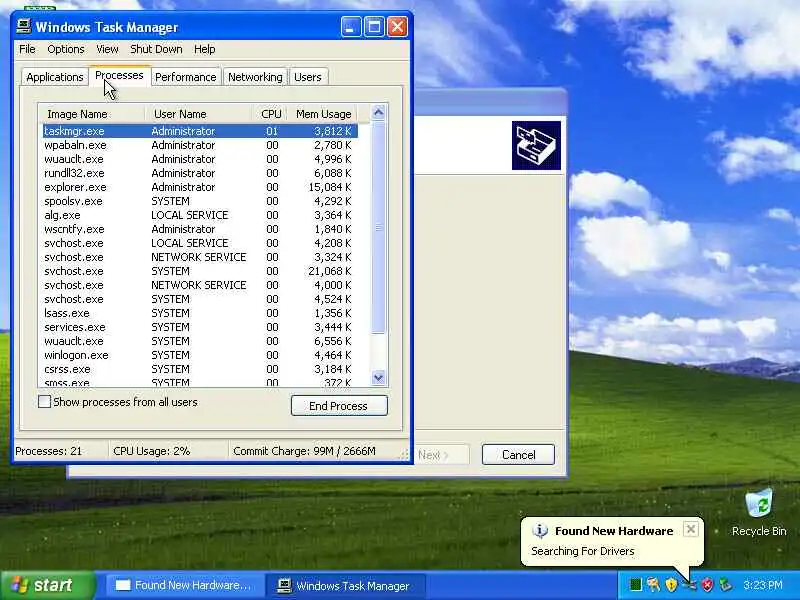800x600 pixels.
Task: Sort by CPU column header
Action: tap(270, 114)
